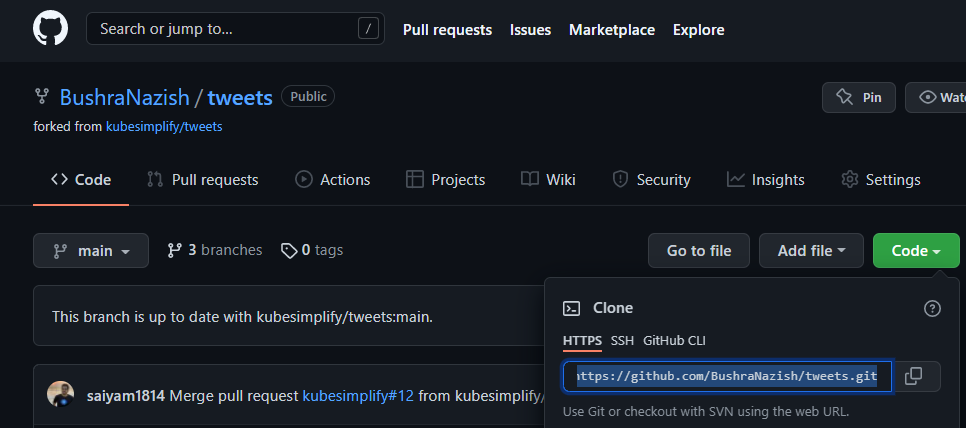Open Pull requests in top navigation

click(447, 30)
